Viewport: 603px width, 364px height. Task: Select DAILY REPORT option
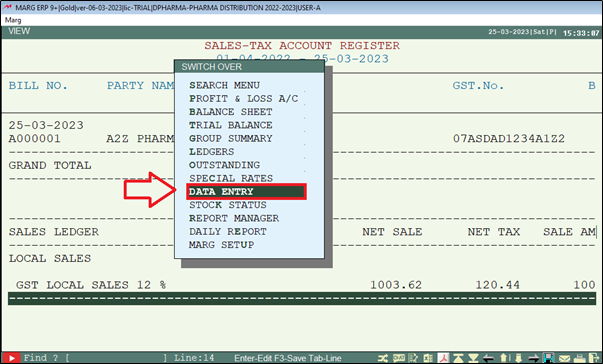(x=228, y=231)
